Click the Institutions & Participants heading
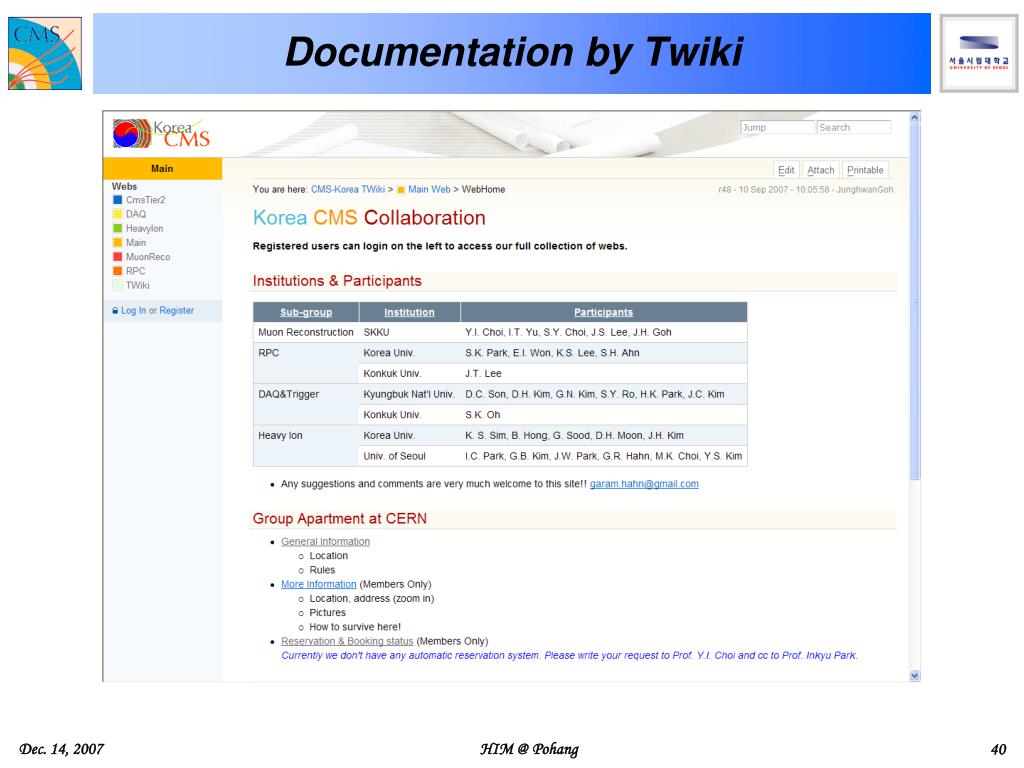1024x768 pixels. [337, 281]
